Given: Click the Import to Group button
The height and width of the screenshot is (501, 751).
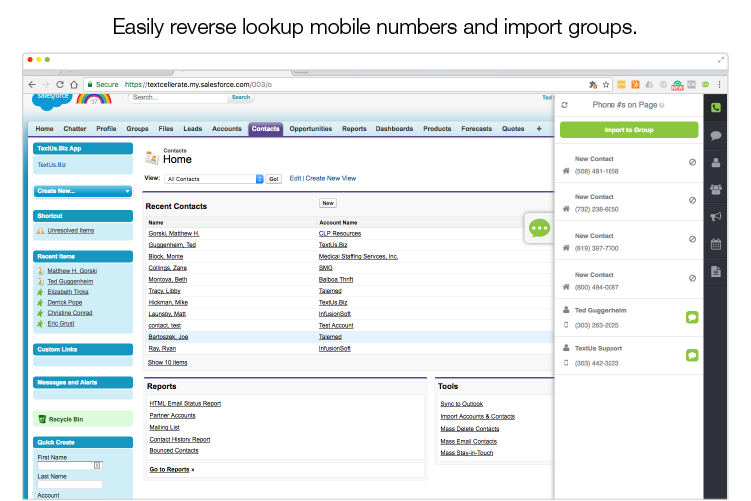Looking at the screenshot, I should click(629, 130).
